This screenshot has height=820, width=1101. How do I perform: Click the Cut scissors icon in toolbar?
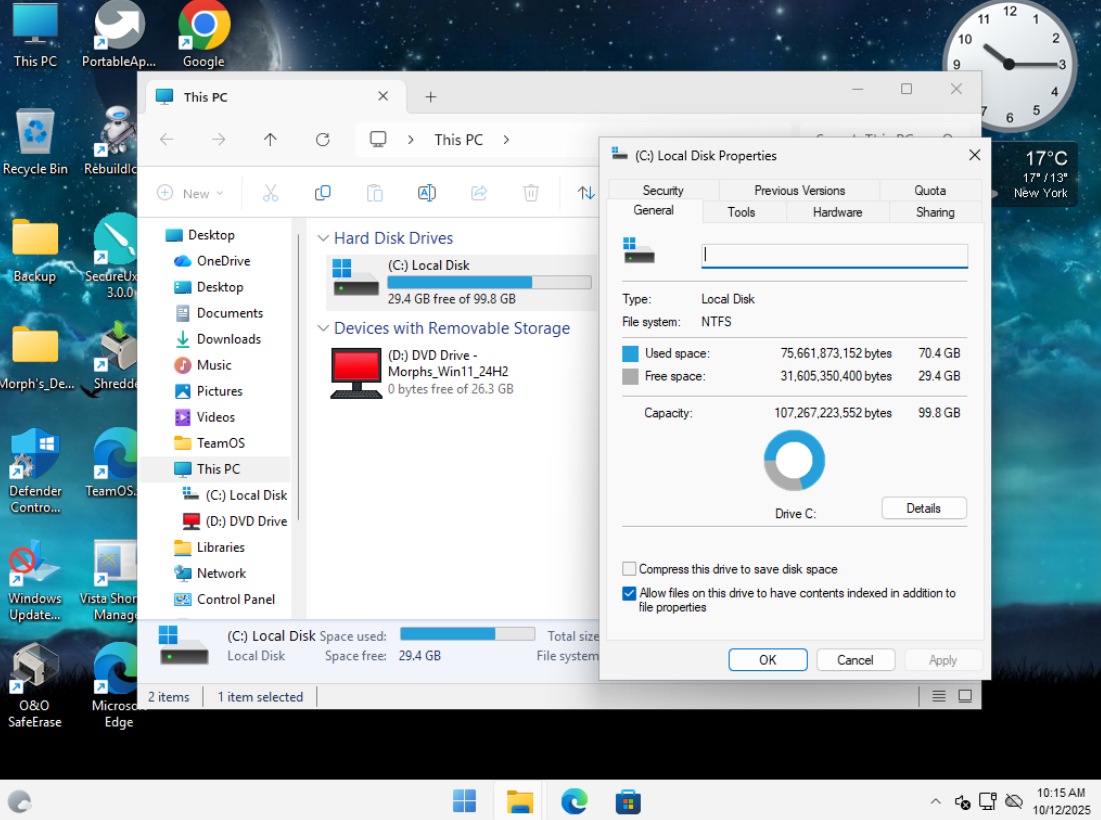[x=270, y=193]
